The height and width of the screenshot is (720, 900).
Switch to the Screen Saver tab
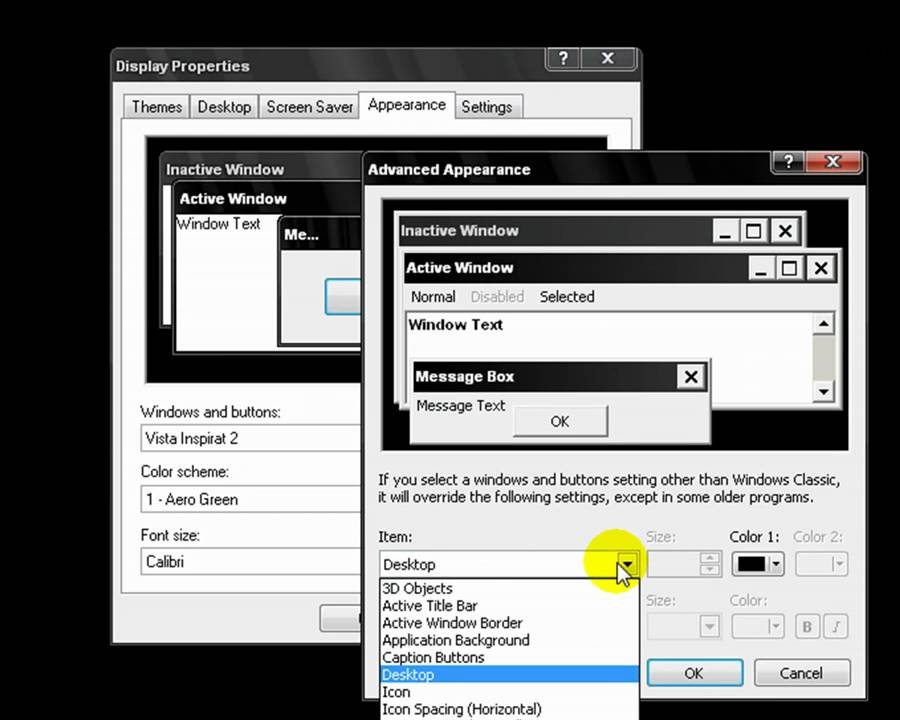tap(309, 107)
